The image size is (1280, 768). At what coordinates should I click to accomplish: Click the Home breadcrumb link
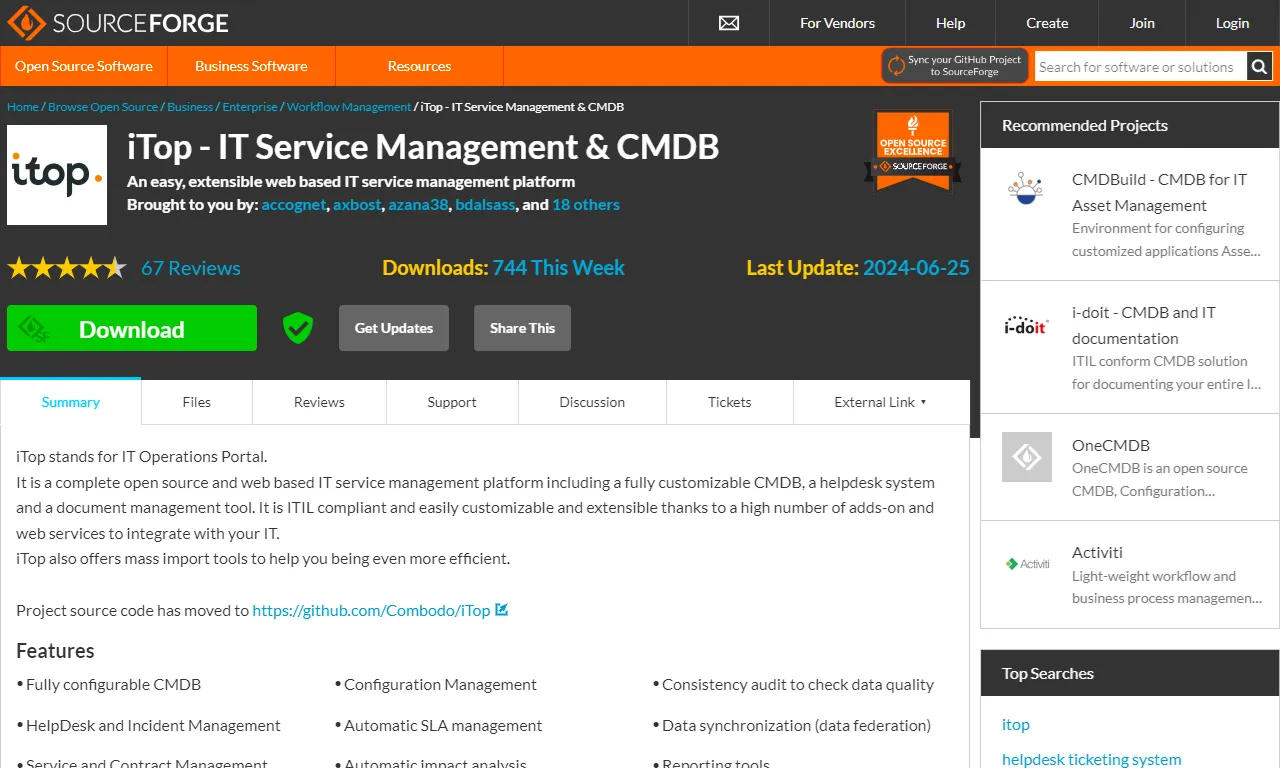(x=23, y=107)
